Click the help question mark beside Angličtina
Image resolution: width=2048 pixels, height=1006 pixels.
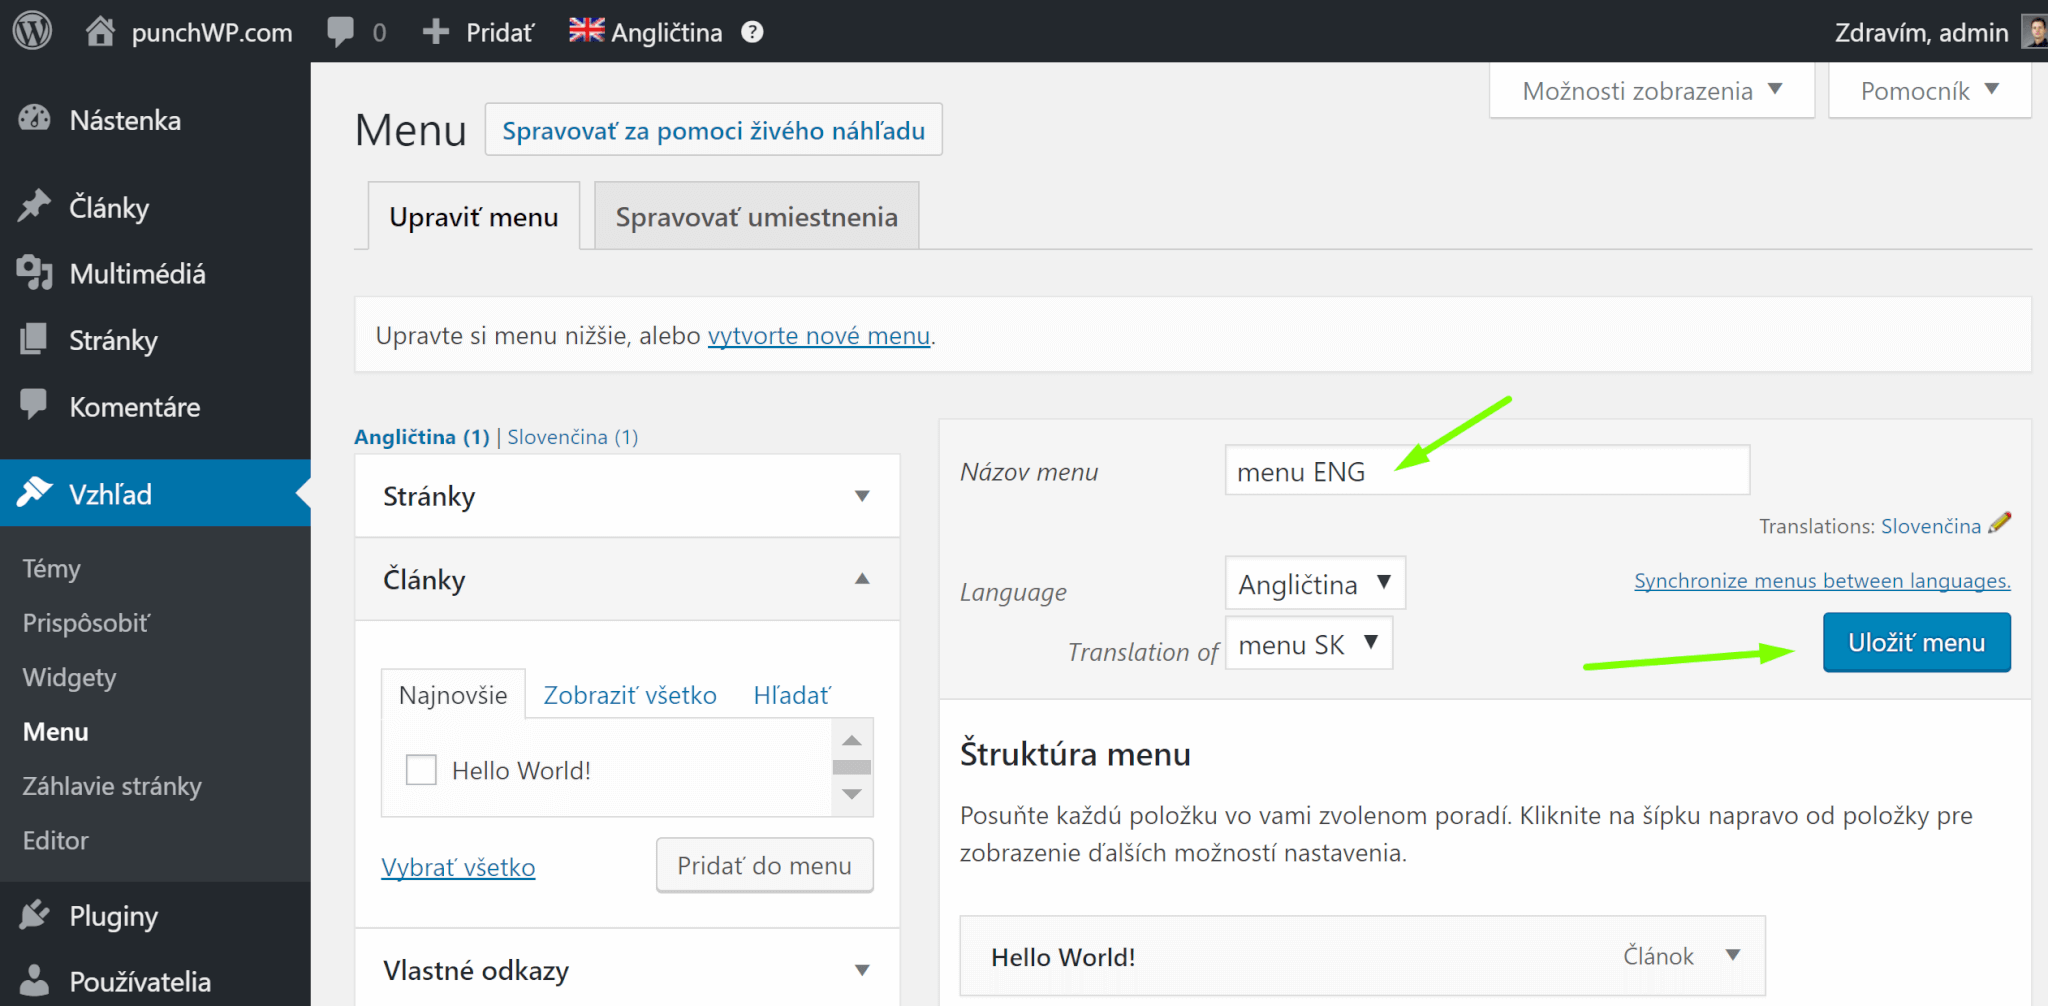[x=752, y=32]
